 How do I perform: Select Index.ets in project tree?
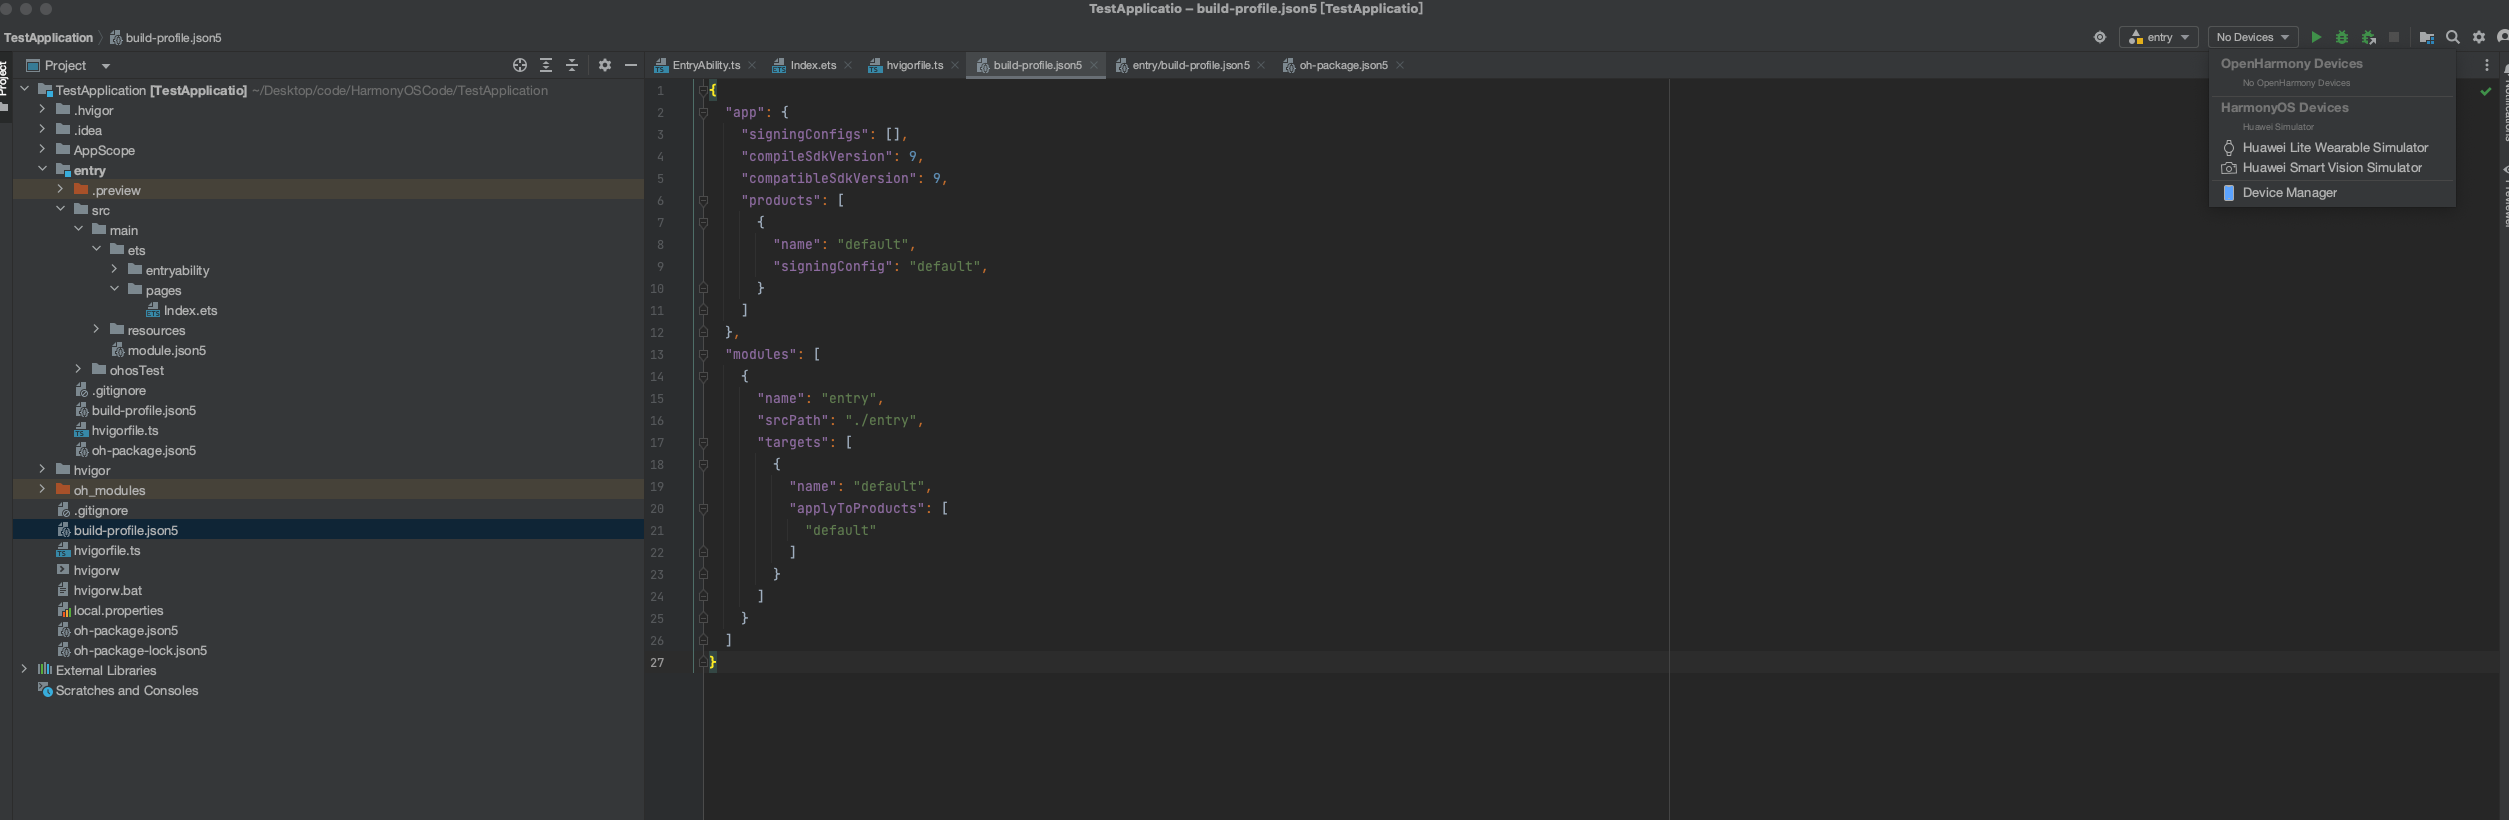tap(190, 310)
